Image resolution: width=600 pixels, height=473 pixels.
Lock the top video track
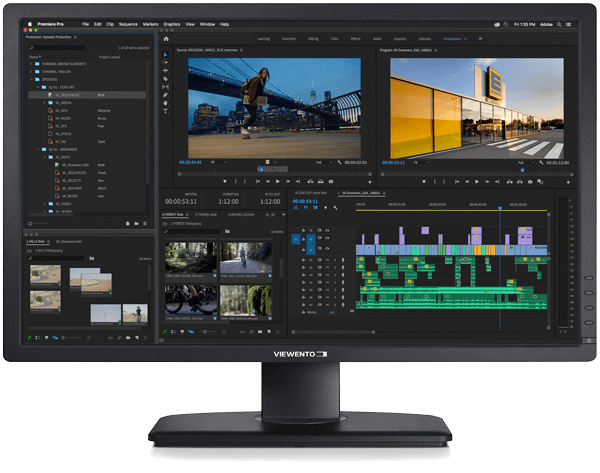[303, 230]
